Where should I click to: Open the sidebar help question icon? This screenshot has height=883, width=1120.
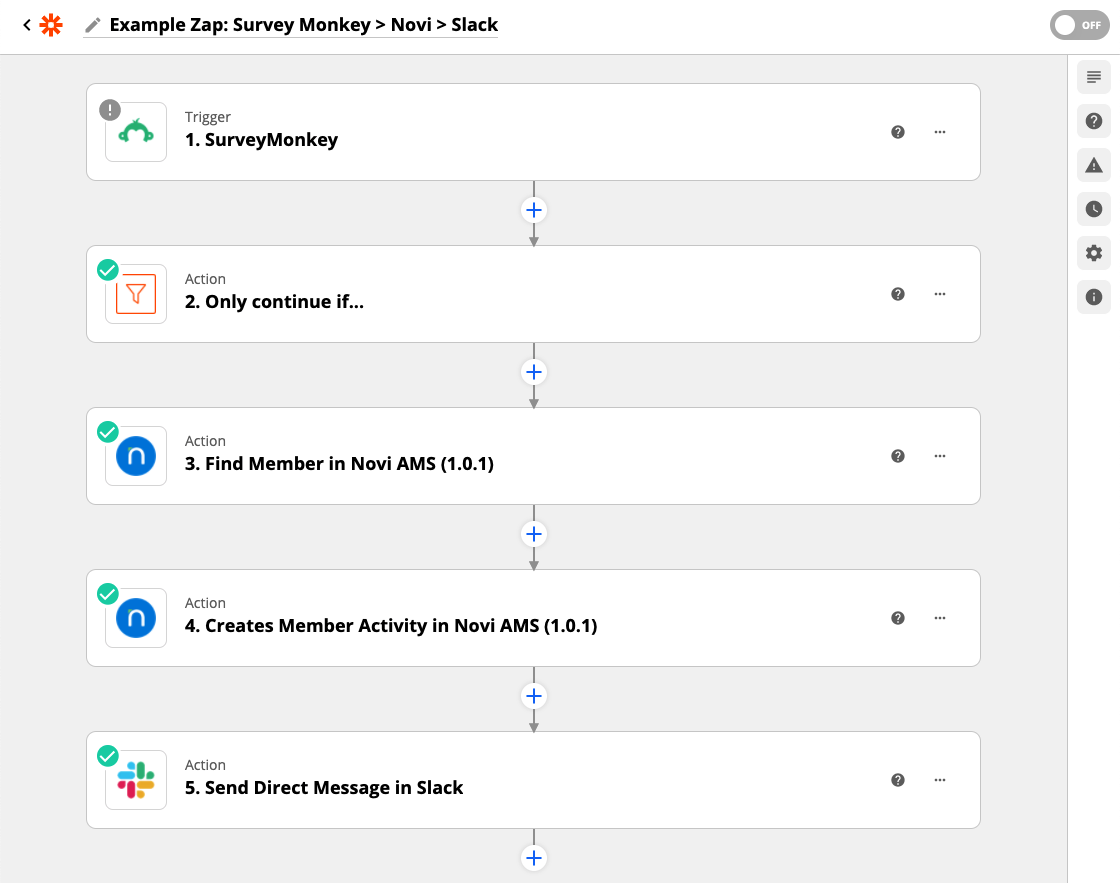click(1094, 121)
